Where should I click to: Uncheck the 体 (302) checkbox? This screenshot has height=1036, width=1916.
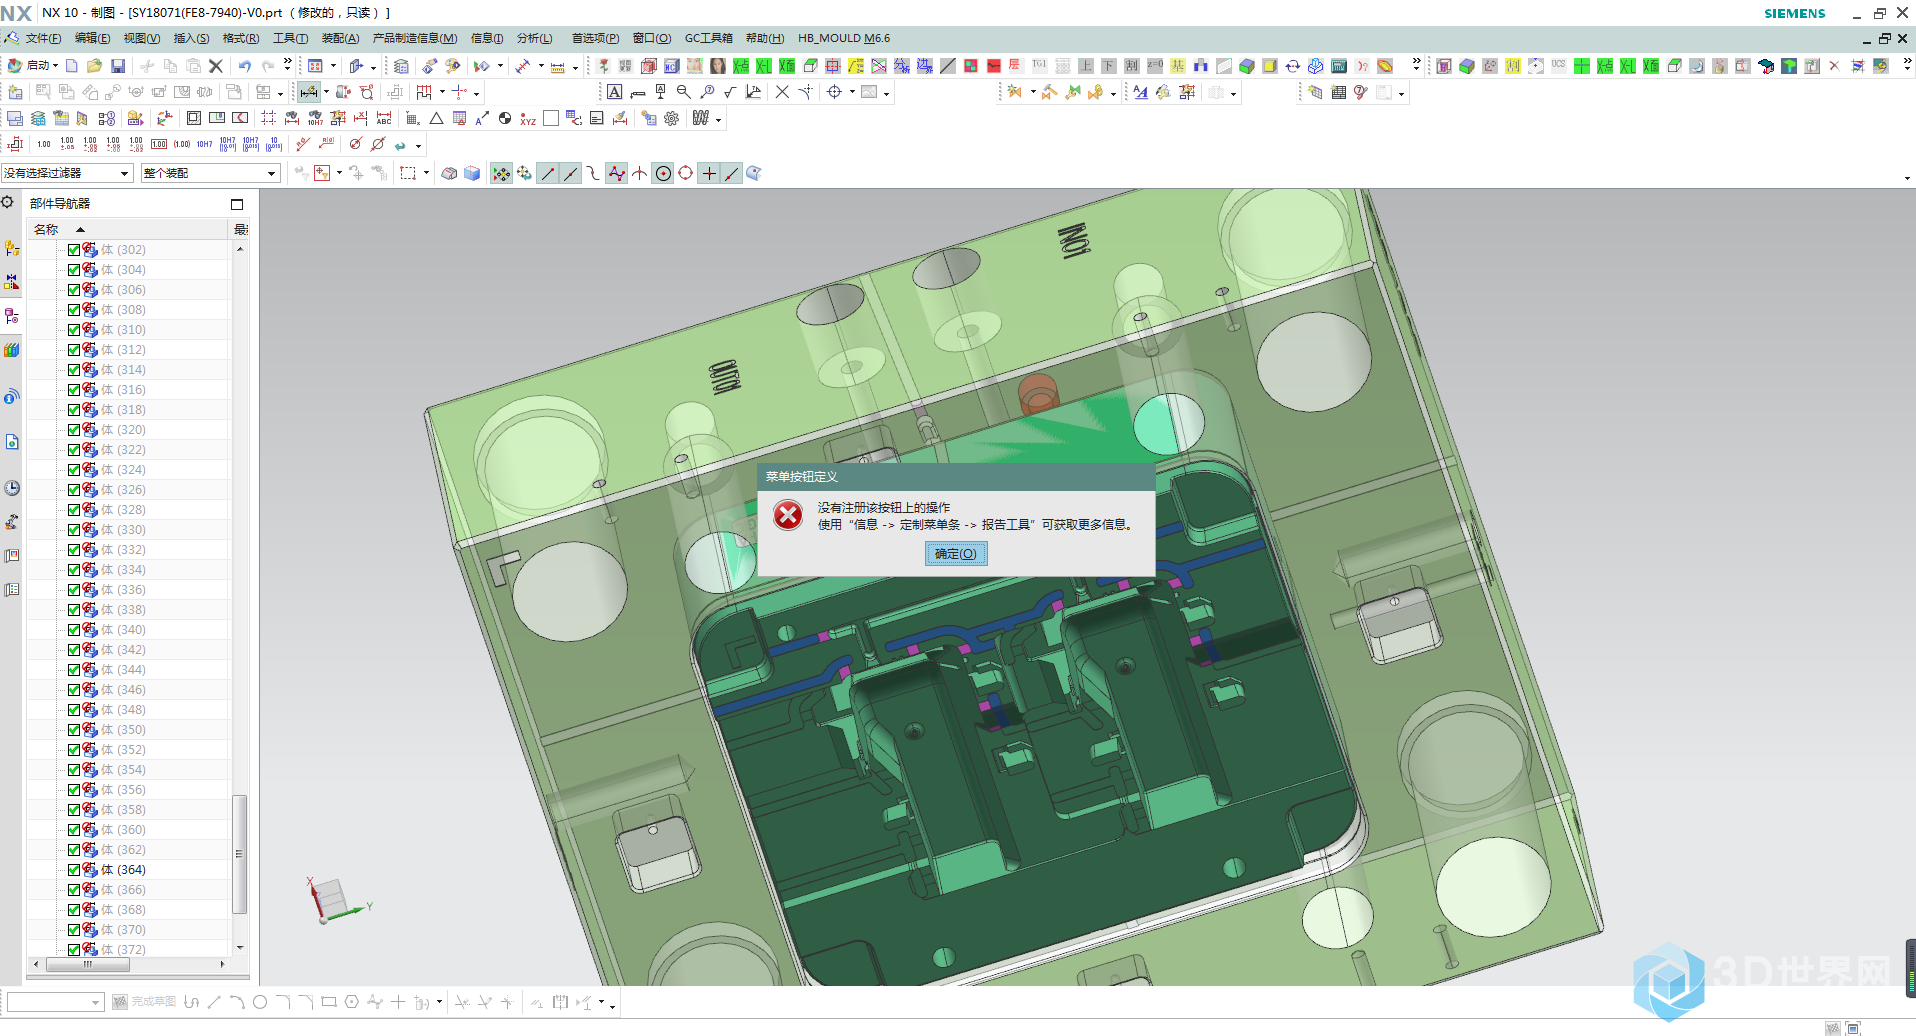74,250
